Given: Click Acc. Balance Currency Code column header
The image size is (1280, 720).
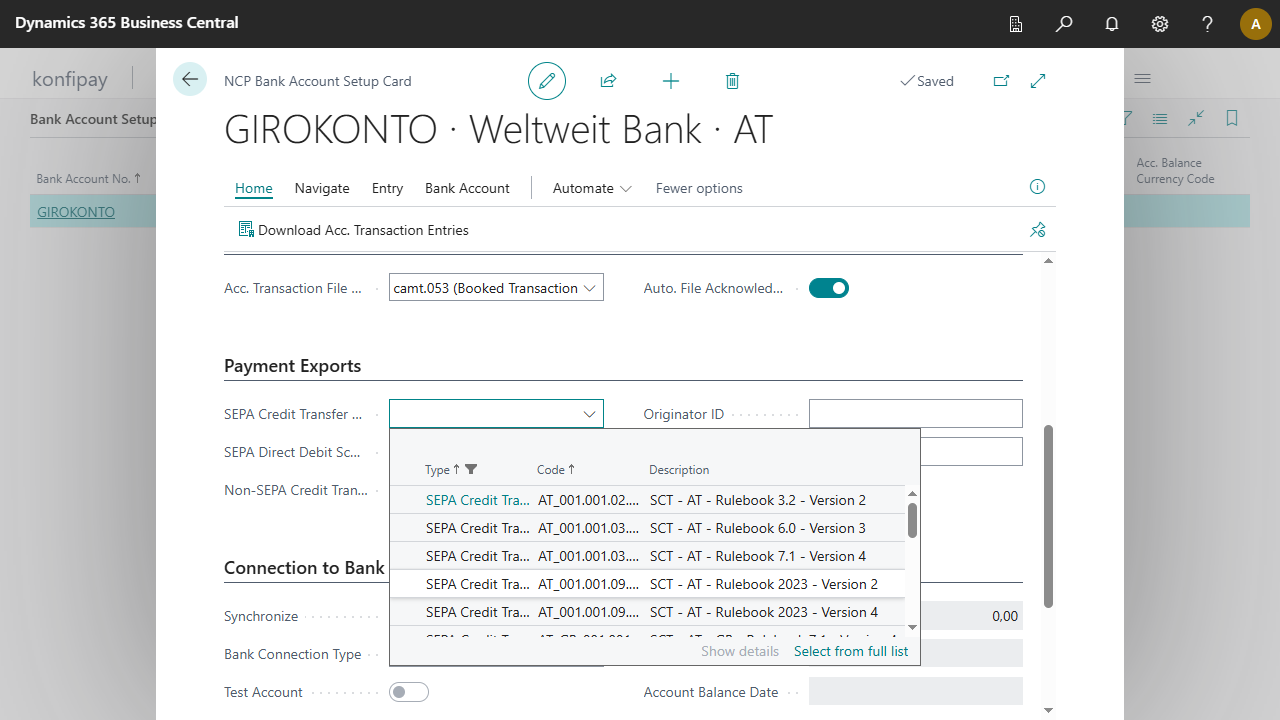Looking at the screenshot, I should (x=1175, y=171).
